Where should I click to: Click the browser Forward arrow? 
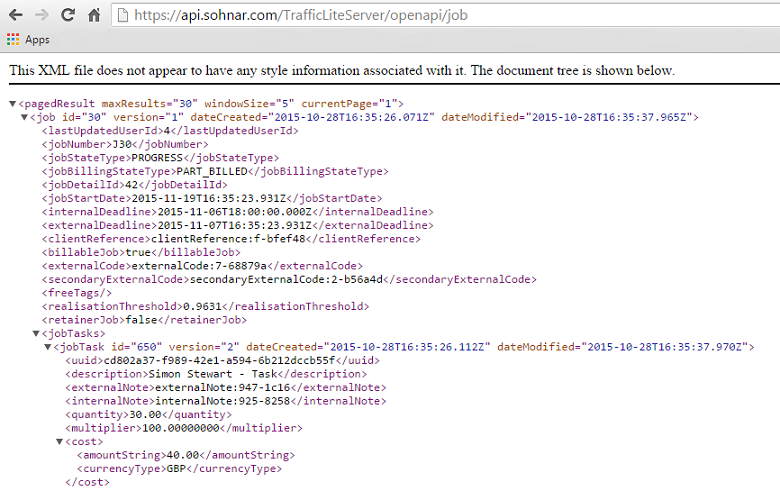tap(41, 16)
